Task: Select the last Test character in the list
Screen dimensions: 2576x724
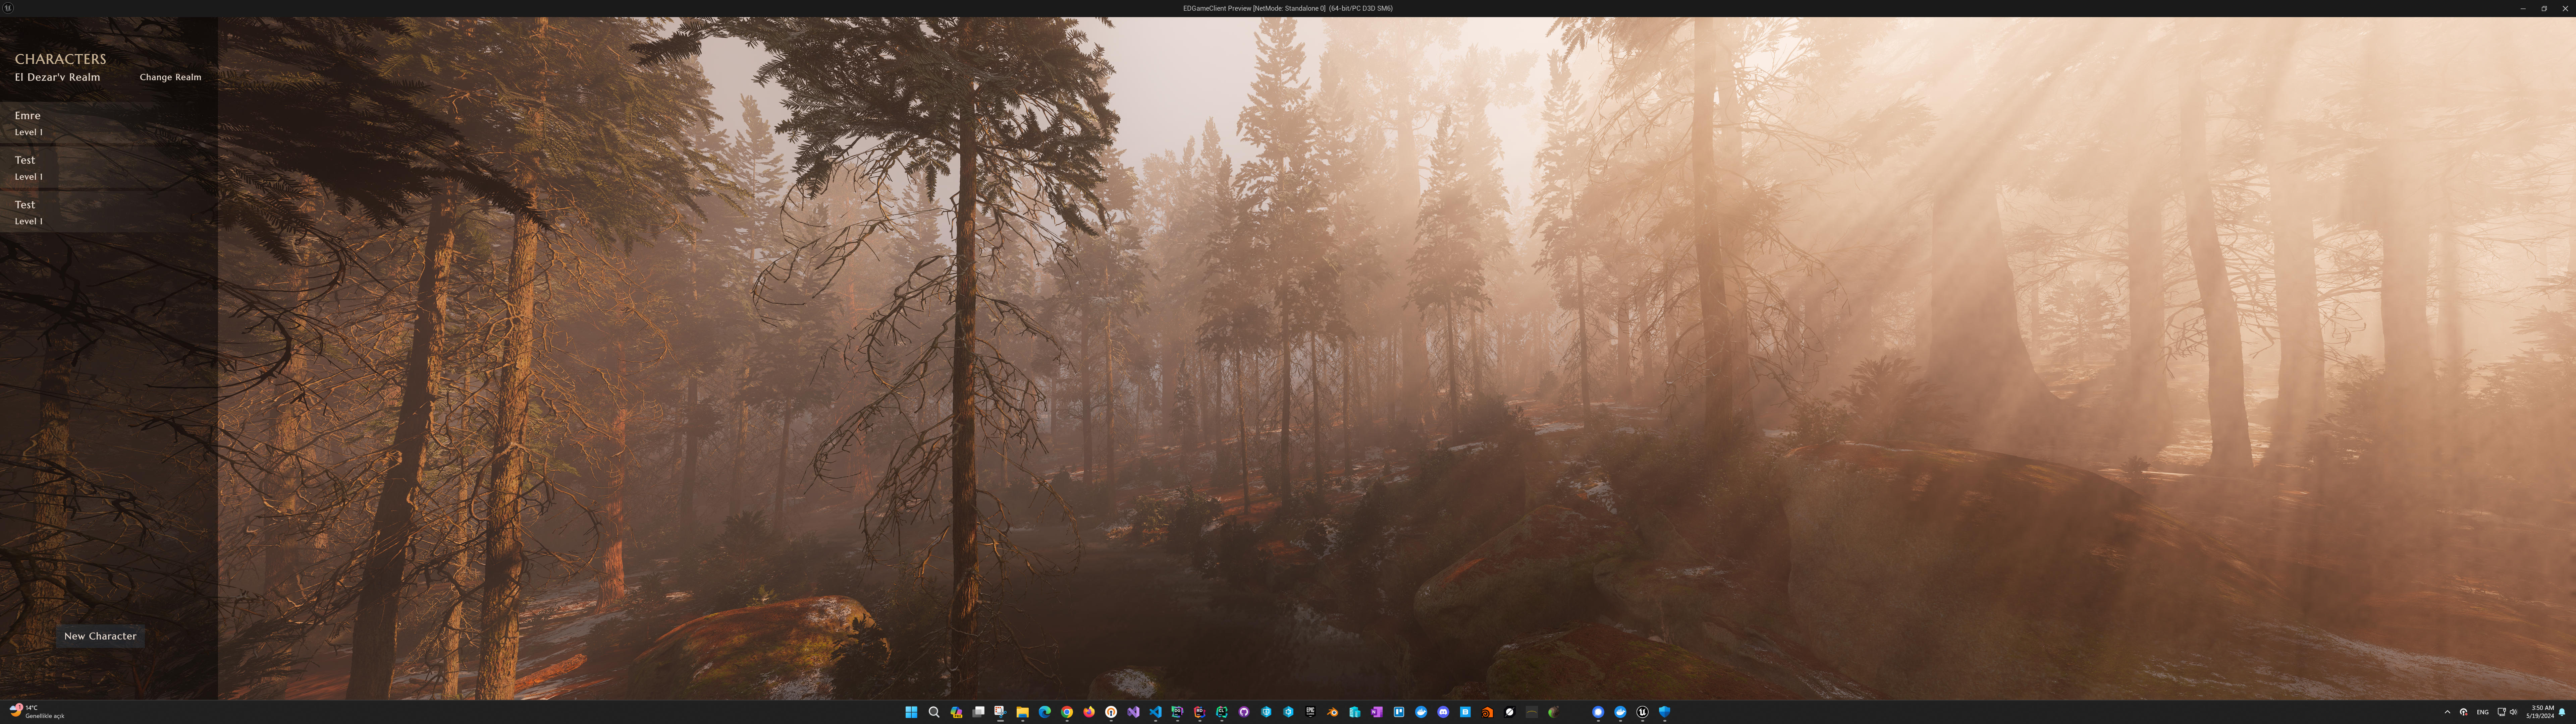Action: coord(109,212)
